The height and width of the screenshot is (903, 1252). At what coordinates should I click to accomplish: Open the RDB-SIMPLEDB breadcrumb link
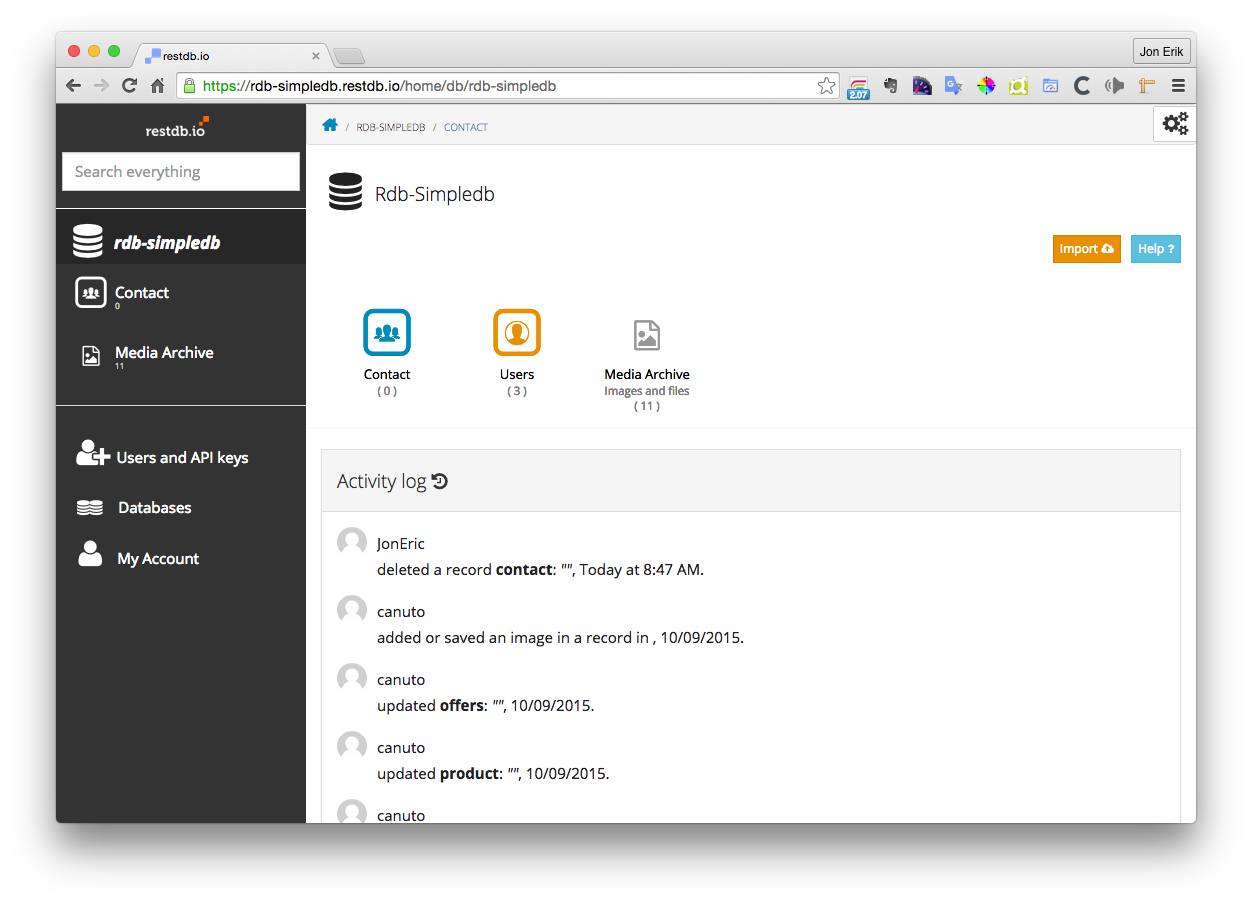(x=391, y=127)
